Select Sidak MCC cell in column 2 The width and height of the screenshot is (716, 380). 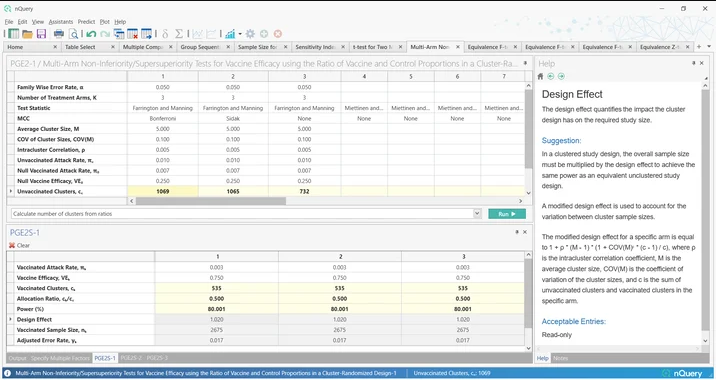[x=233, y=119]
